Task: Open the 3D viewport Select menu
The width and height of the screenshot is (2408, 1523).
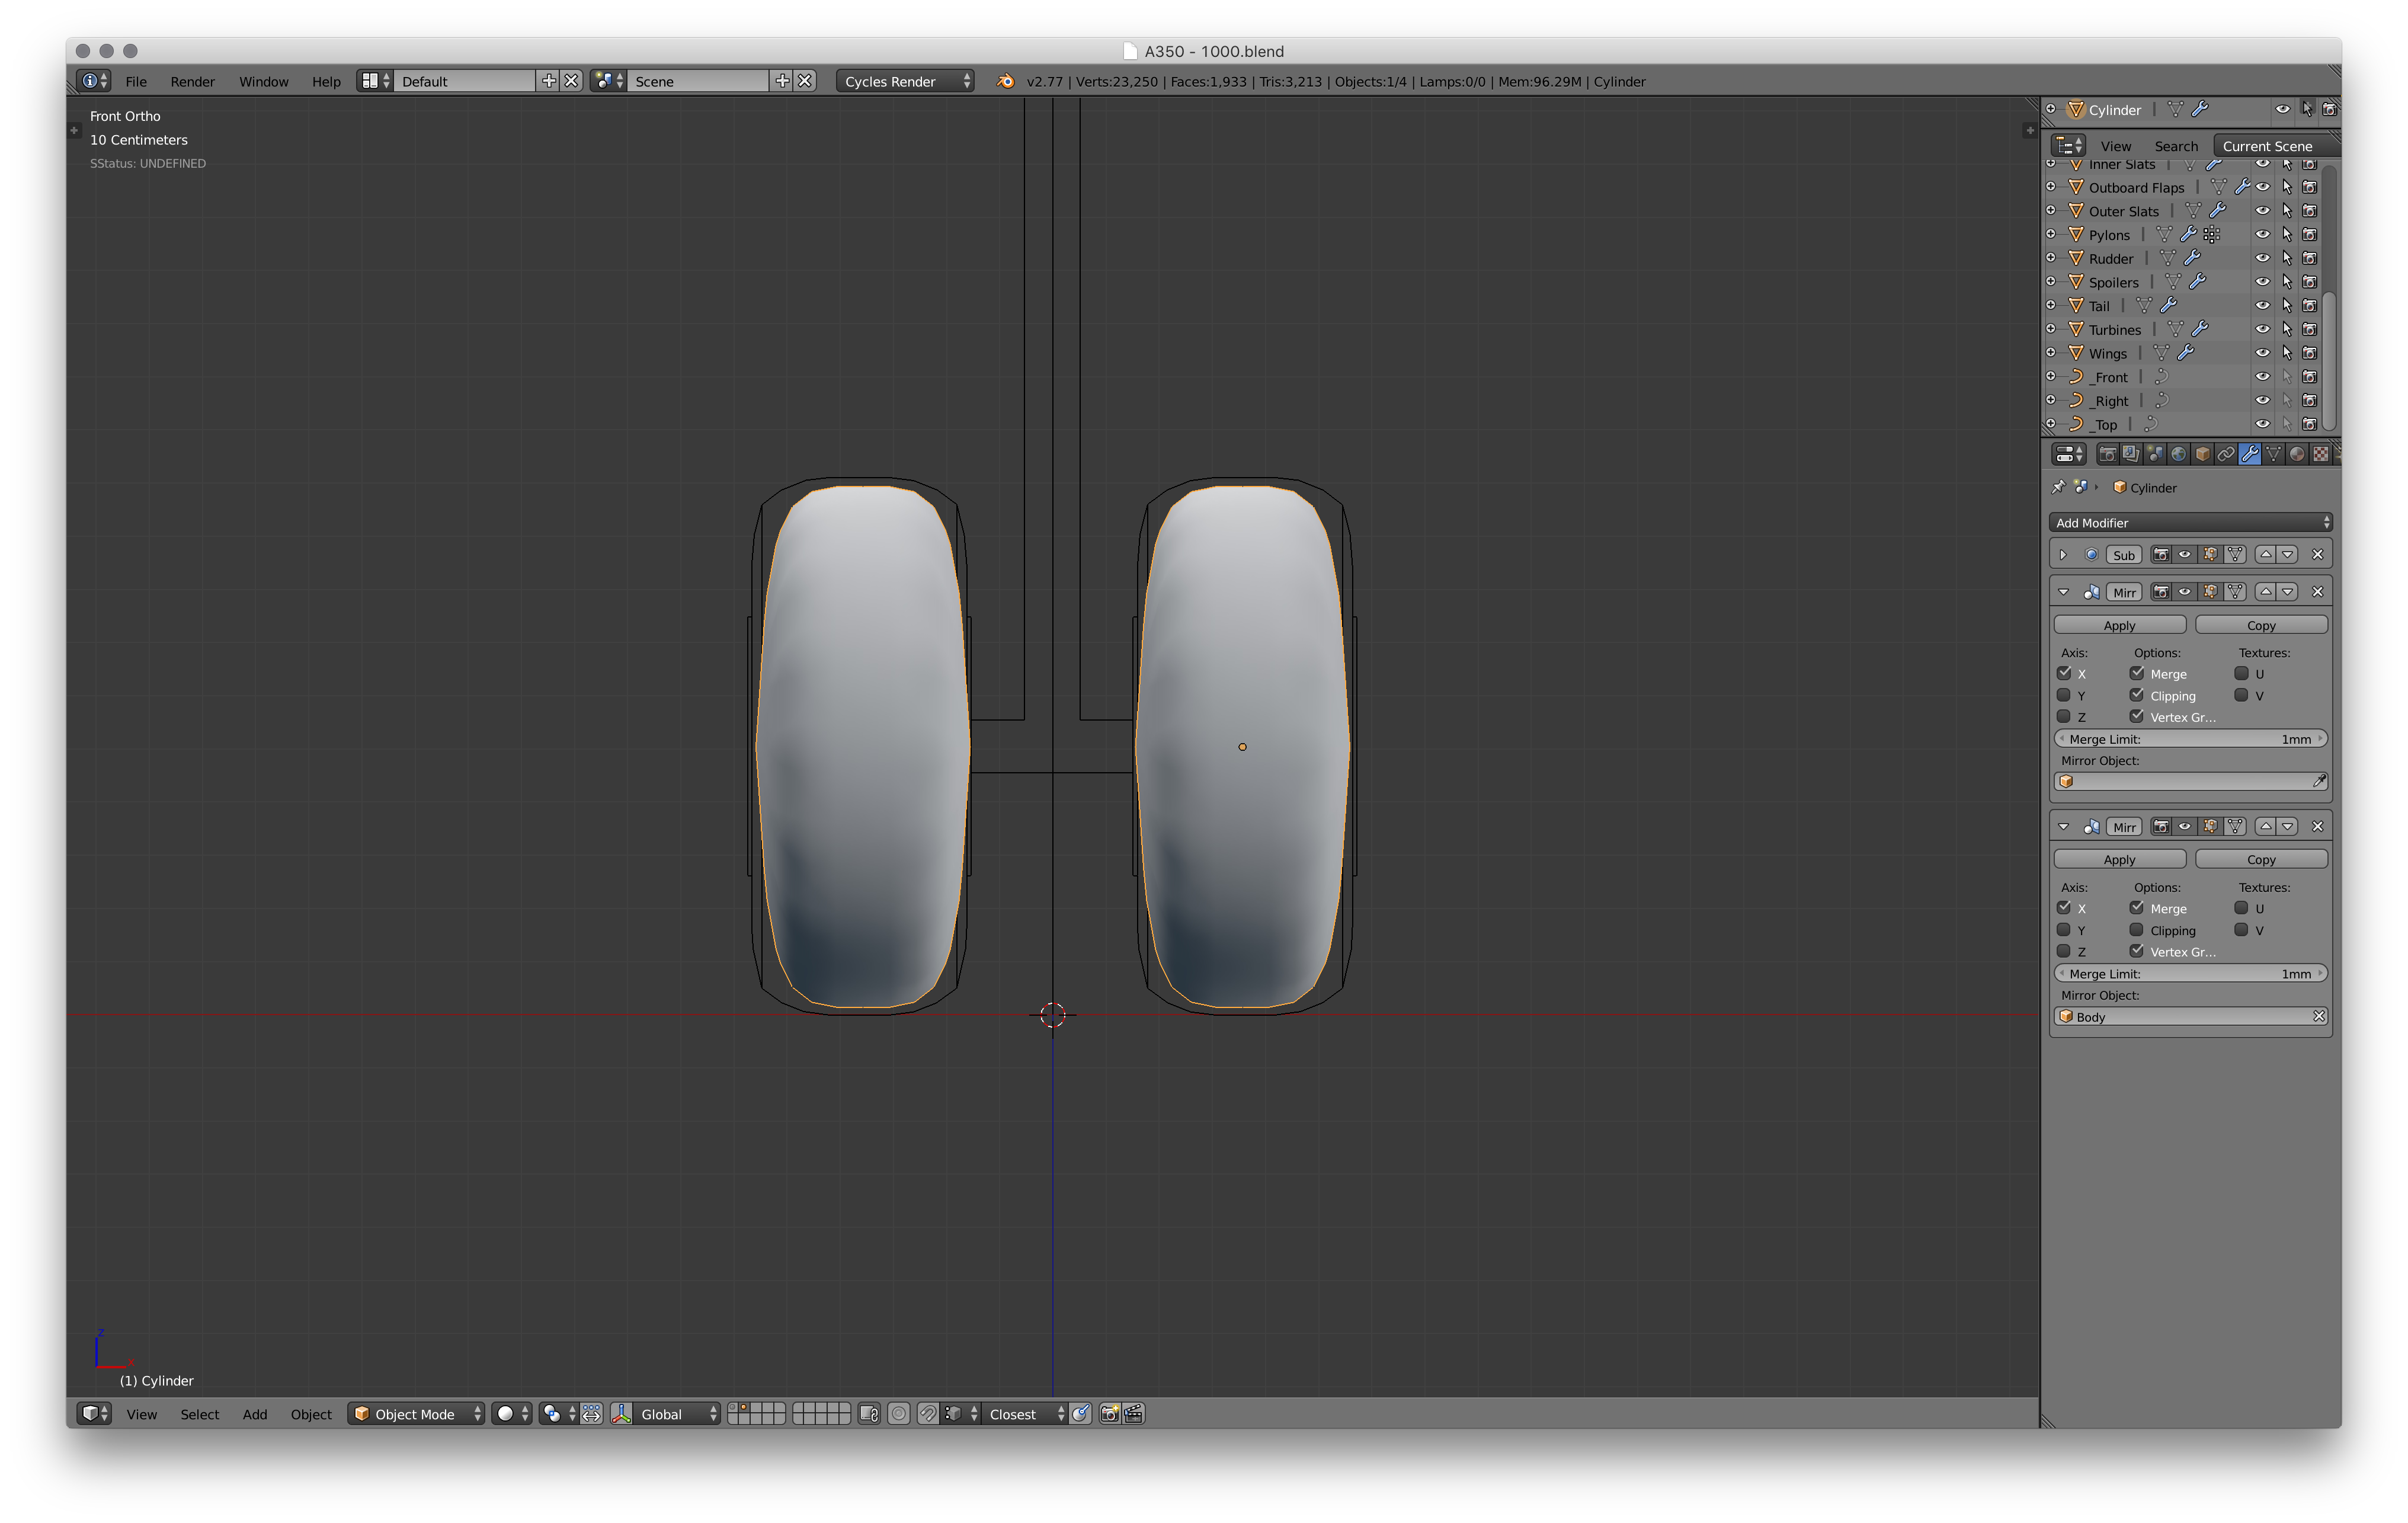Action: (x=200, y=1414)
